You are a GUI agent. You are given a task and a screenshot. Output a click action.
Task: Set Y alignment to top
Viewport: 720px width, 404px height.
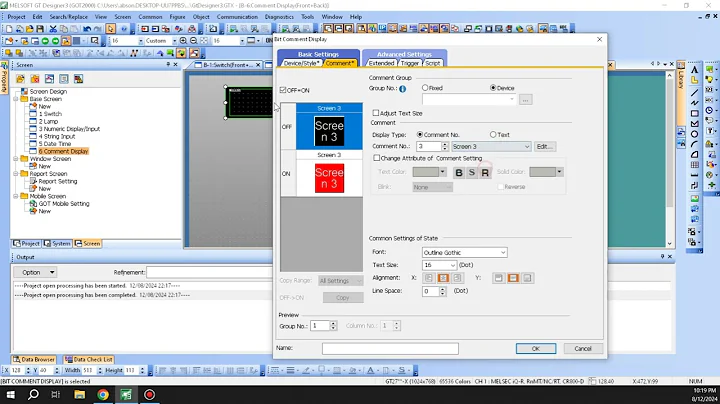click(x=499, y=278)
